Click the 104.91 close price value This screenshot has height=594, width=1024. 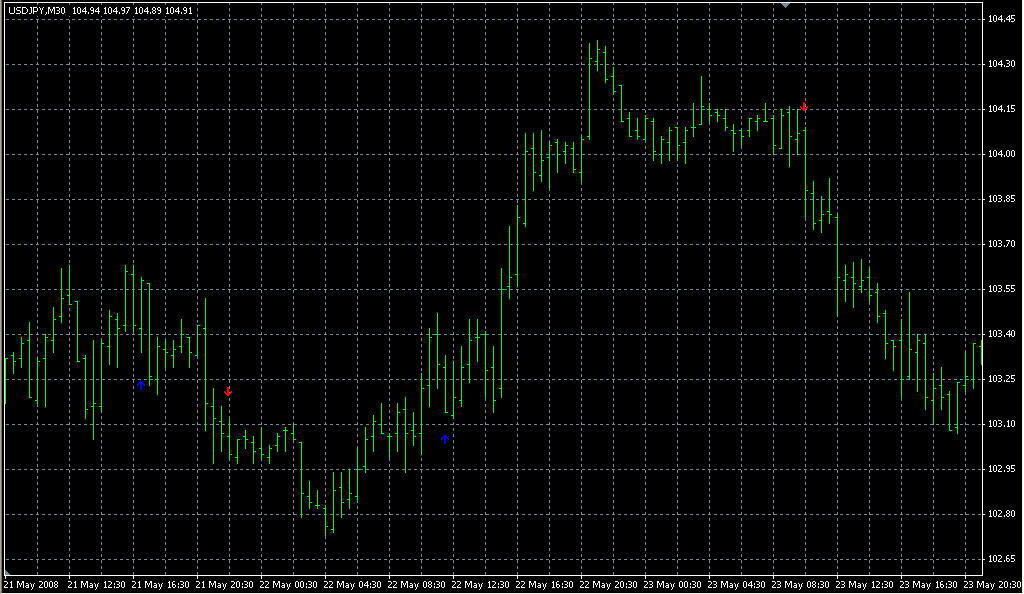pos(179,11)
